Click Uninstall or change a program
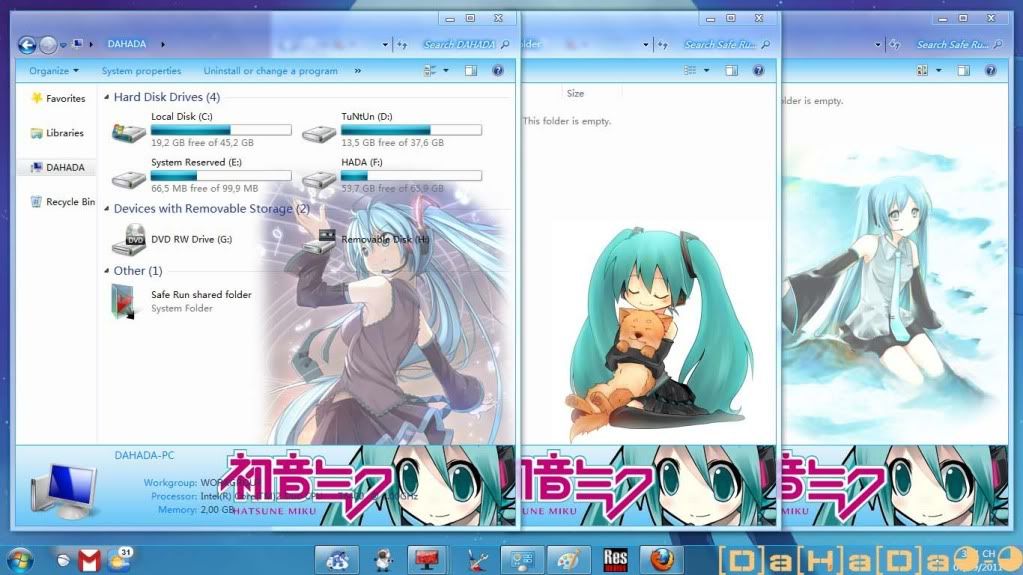The height and width of the screenshot is (575, 1023). tap(270, 71)
